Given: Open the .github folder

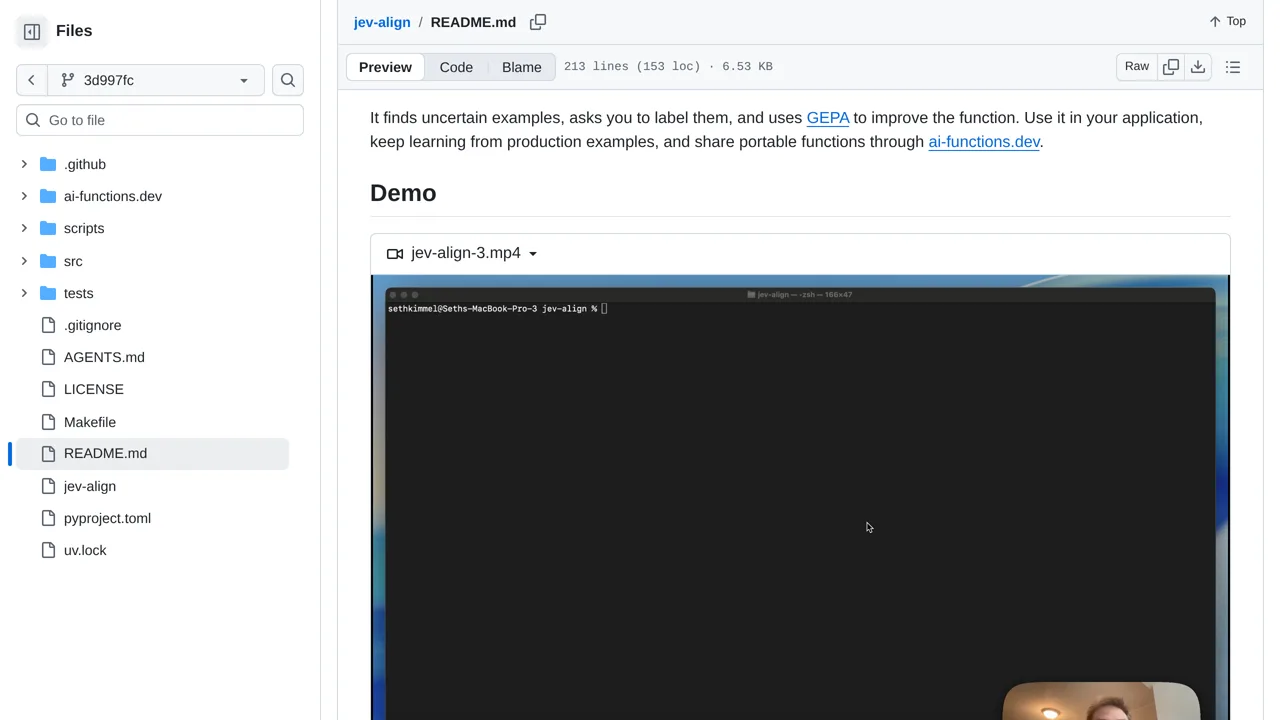Looking at the screenshot, I should click(x=85, y=164).
